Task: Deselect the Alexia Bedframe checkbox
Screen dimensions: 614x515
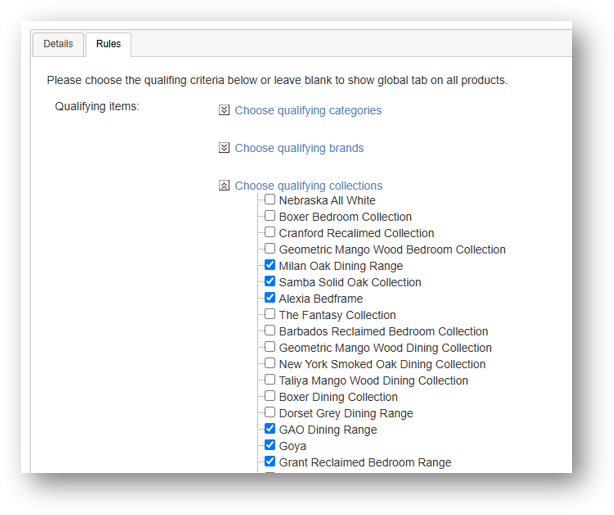Action: pyautogui.click(x=270, y=298)
